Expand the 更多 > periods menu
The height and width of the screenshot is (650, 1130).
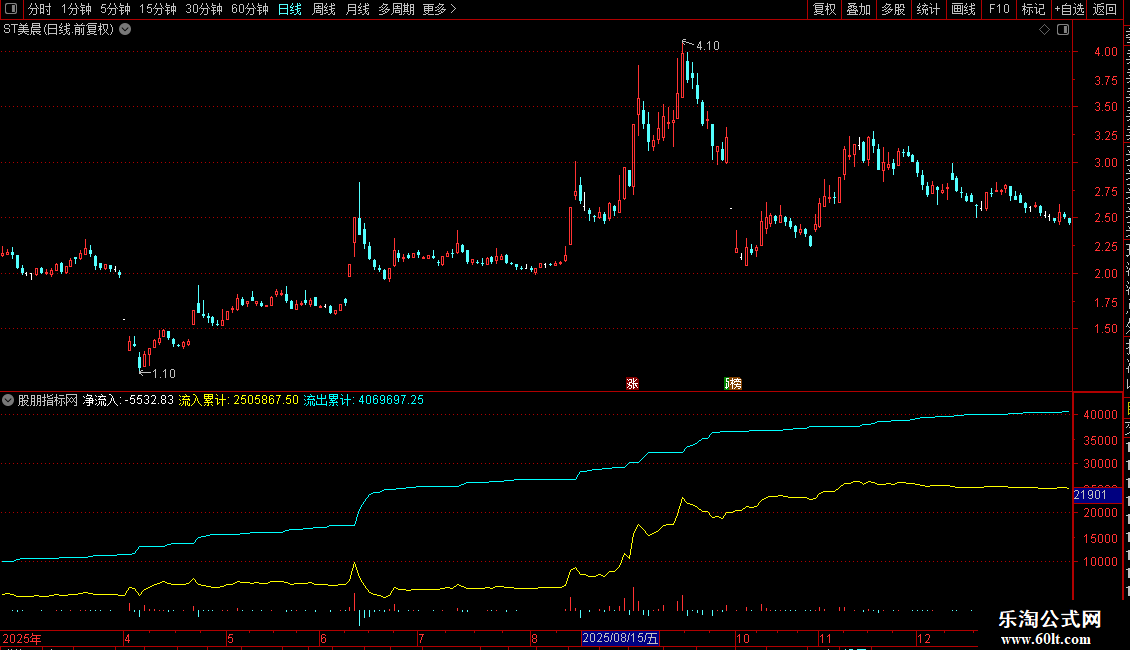click(440, 9)
